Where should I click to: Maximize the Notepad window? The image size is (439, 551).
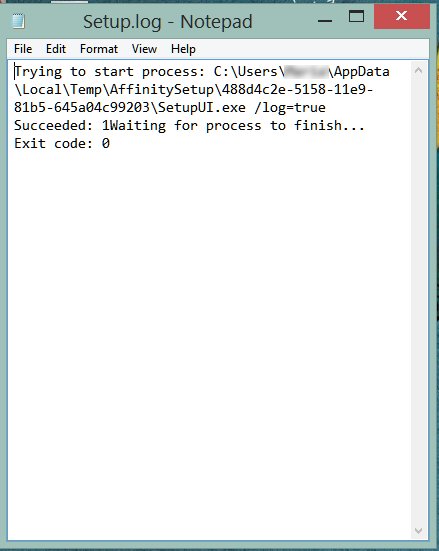tap(356, 17)
